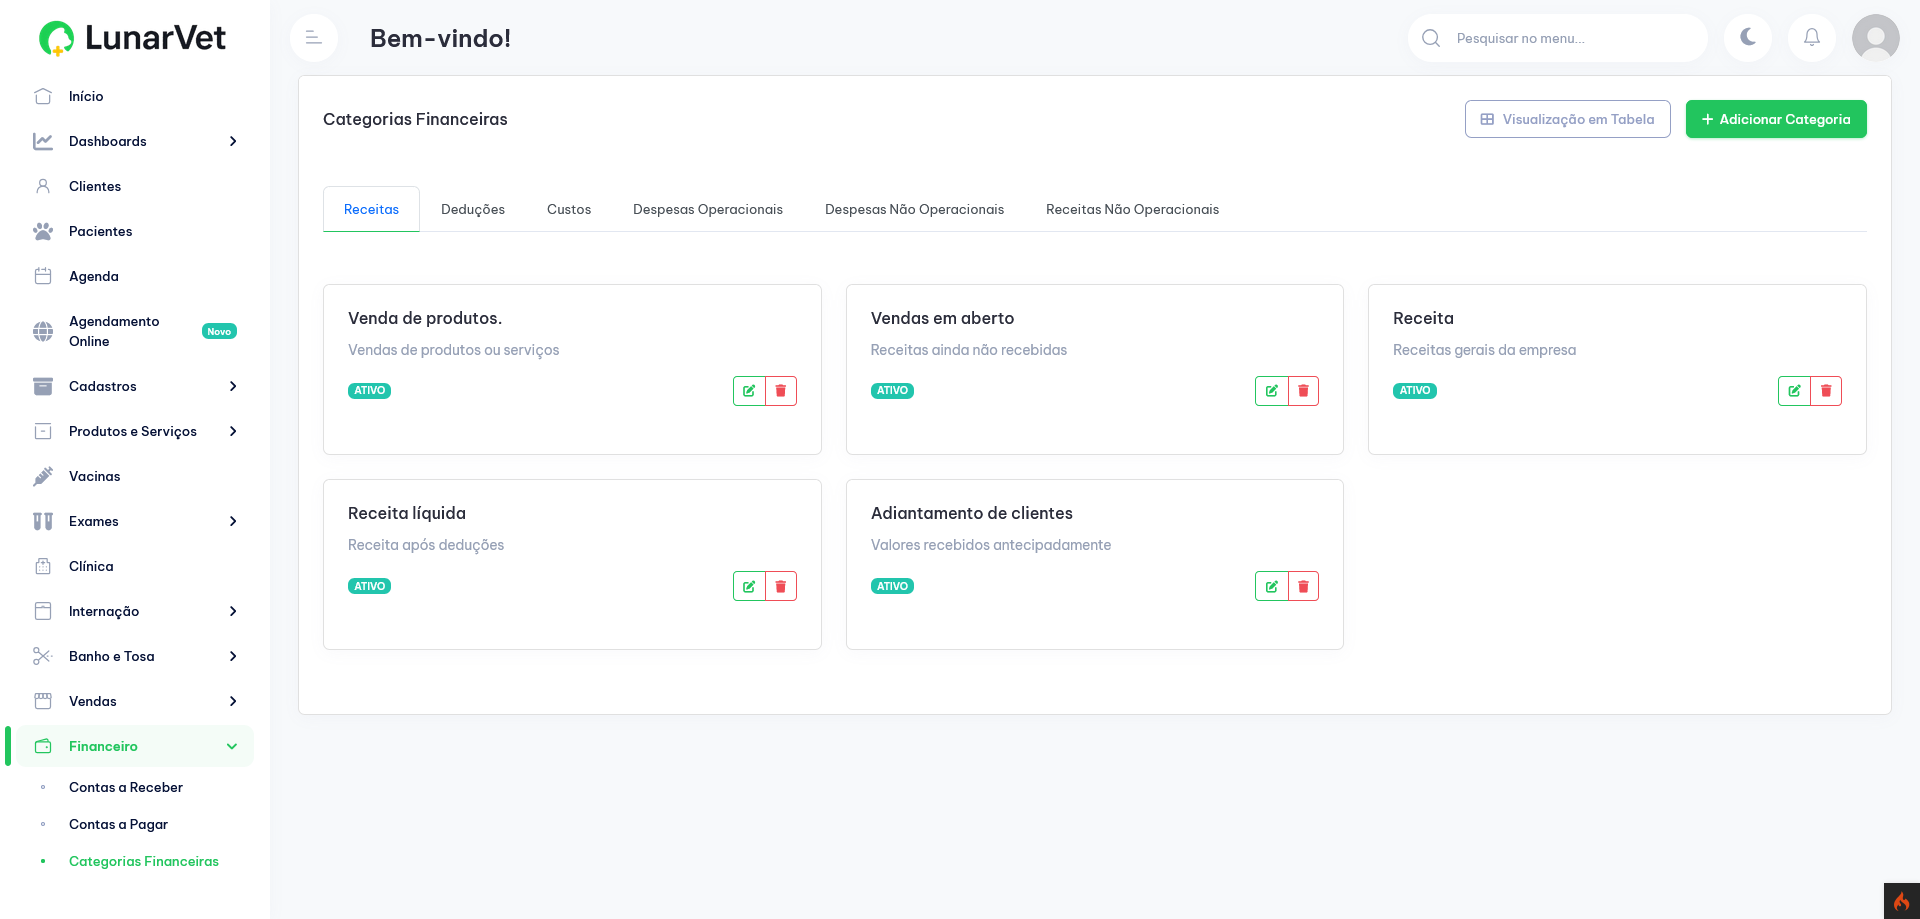The height and width of the screenshot is (919, 1920).
Task: Open the Receitas Não Operacionais tab
Action: tap(1132, 209)
